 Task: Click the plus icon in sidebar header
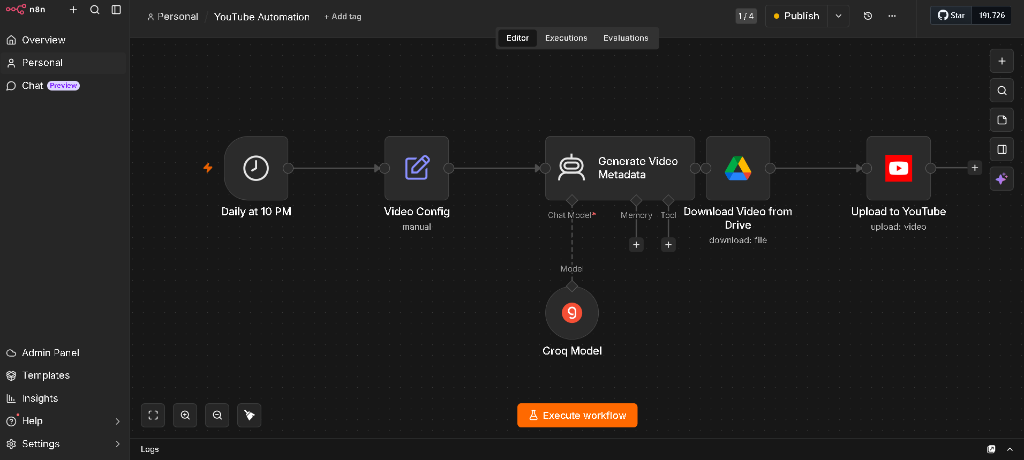click(73, 10)
